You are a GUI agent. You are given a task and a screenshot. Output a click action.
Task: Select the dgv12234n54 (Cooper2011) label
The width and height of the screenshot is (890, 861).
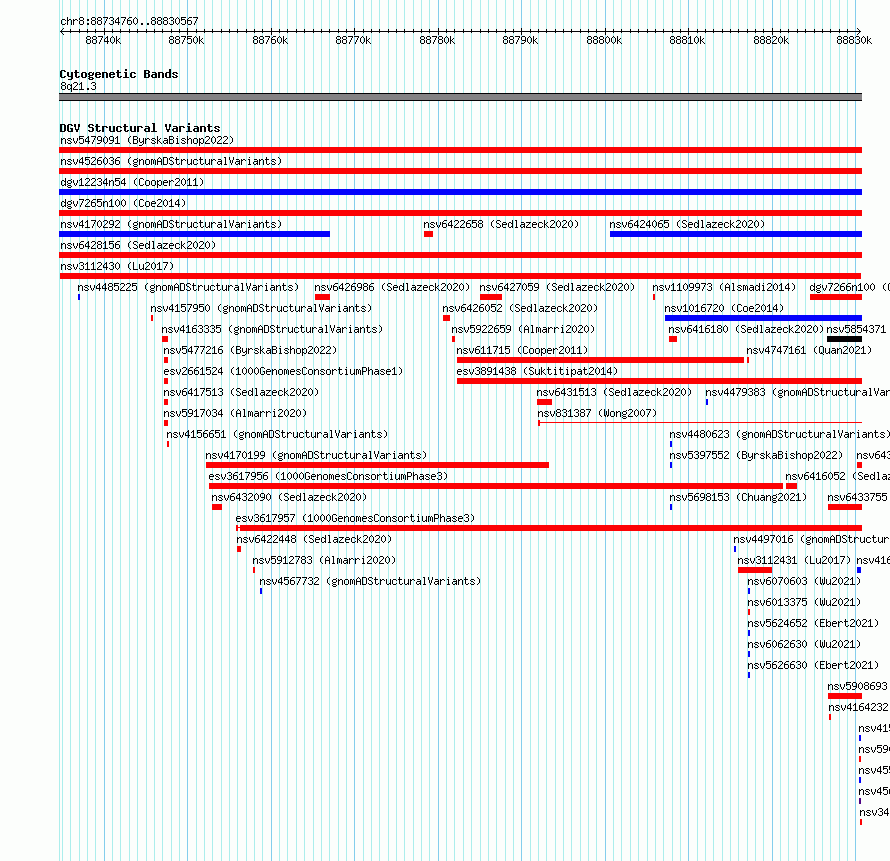(x=132, y=182)
